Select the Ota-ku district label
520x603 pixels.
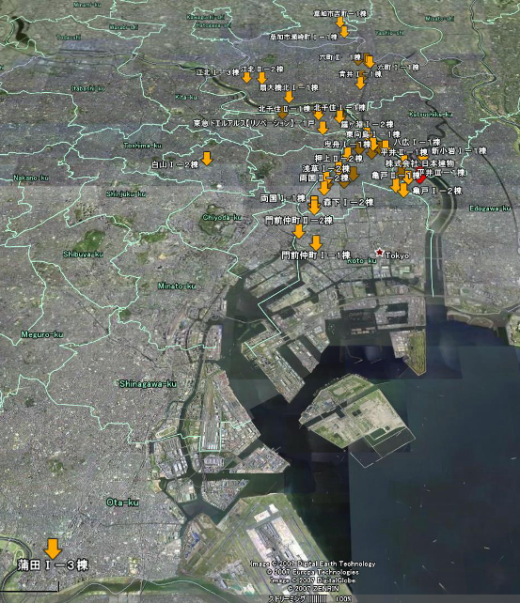[x=122, y=503]
